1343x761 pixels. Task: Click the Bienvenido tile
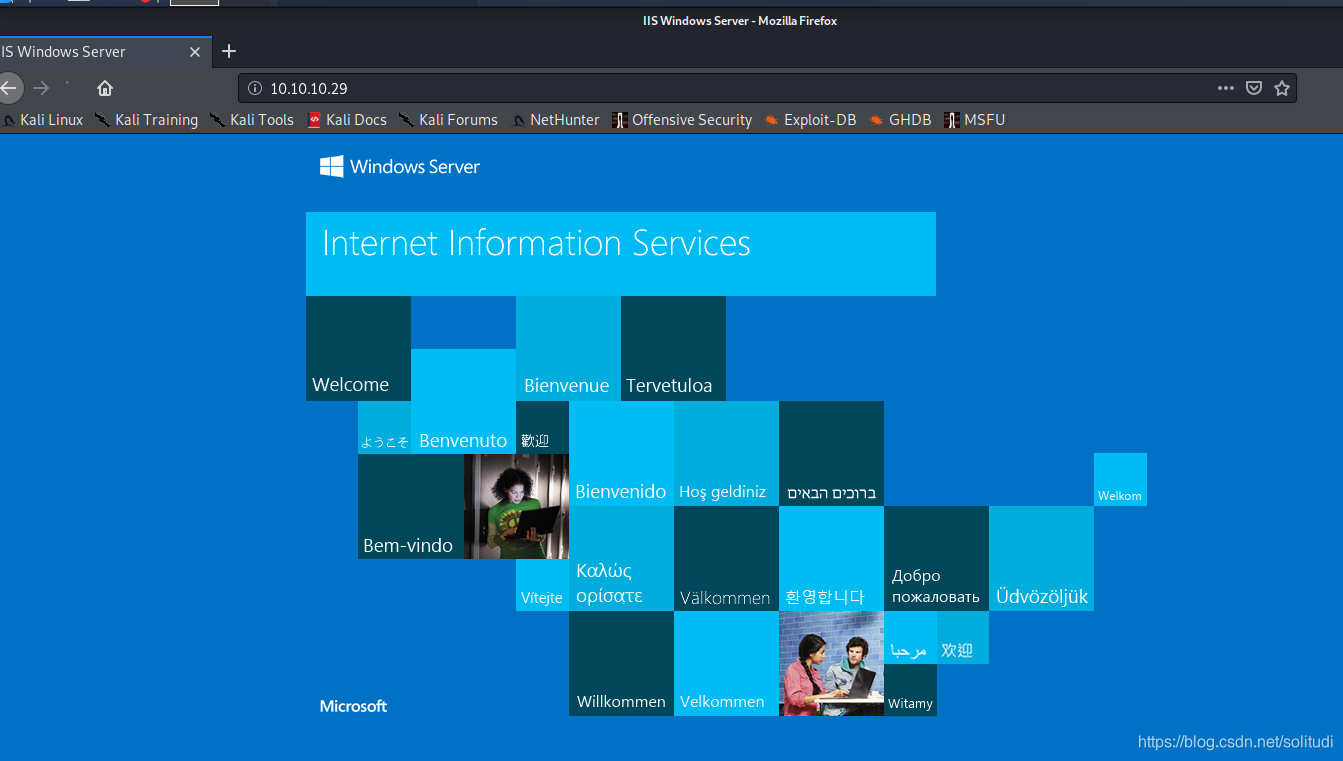click(621, 453)
